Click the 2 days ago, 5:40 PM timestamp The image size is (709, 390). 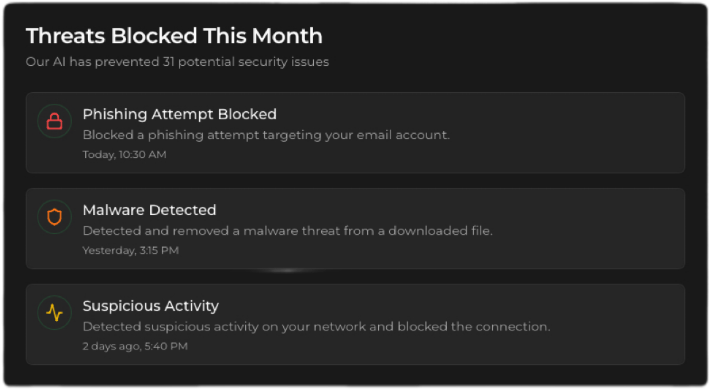coord(135,346)
